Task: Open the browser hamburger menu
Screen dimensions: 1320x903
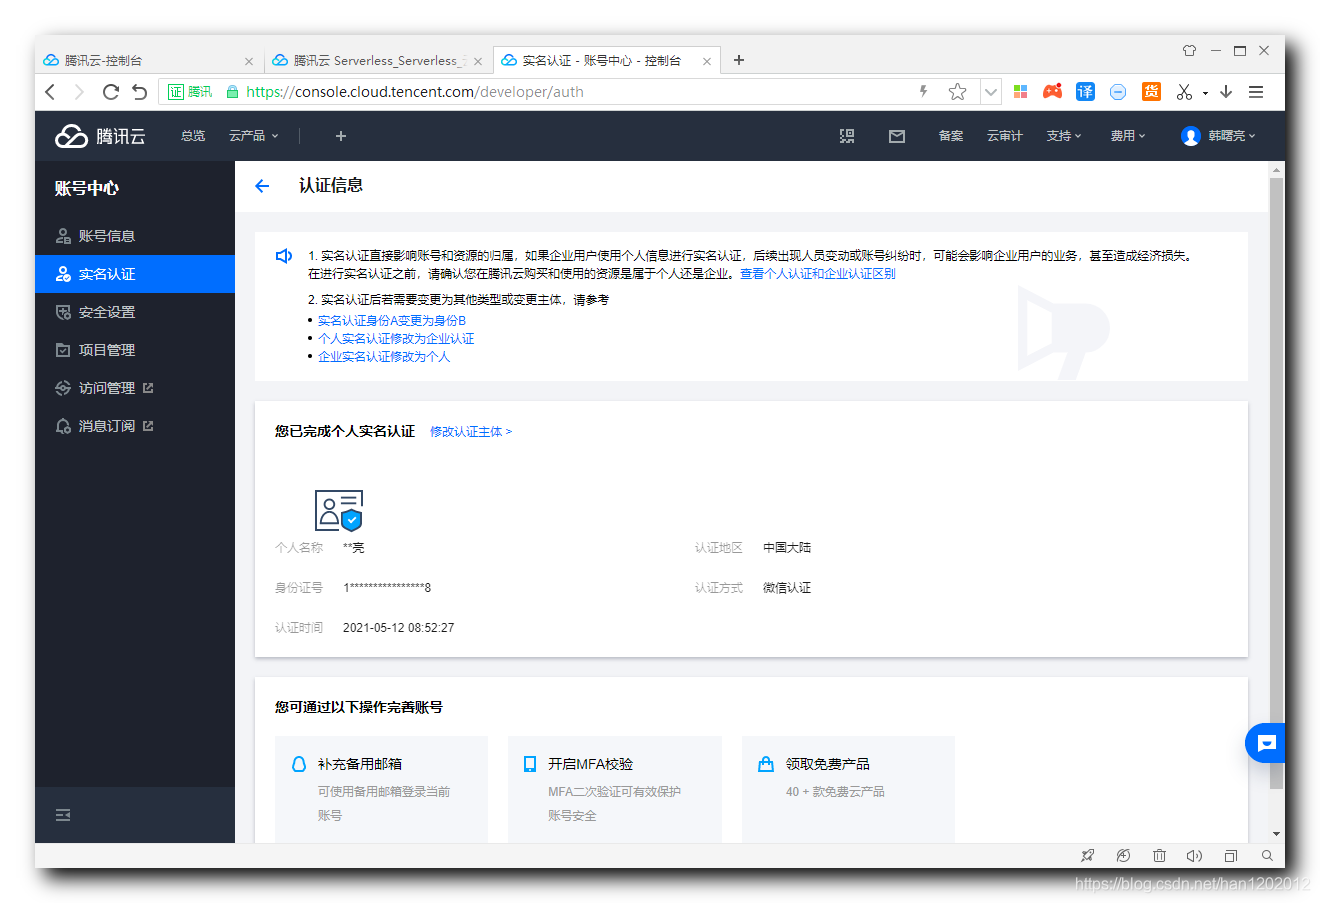Action: point(1256,92)
